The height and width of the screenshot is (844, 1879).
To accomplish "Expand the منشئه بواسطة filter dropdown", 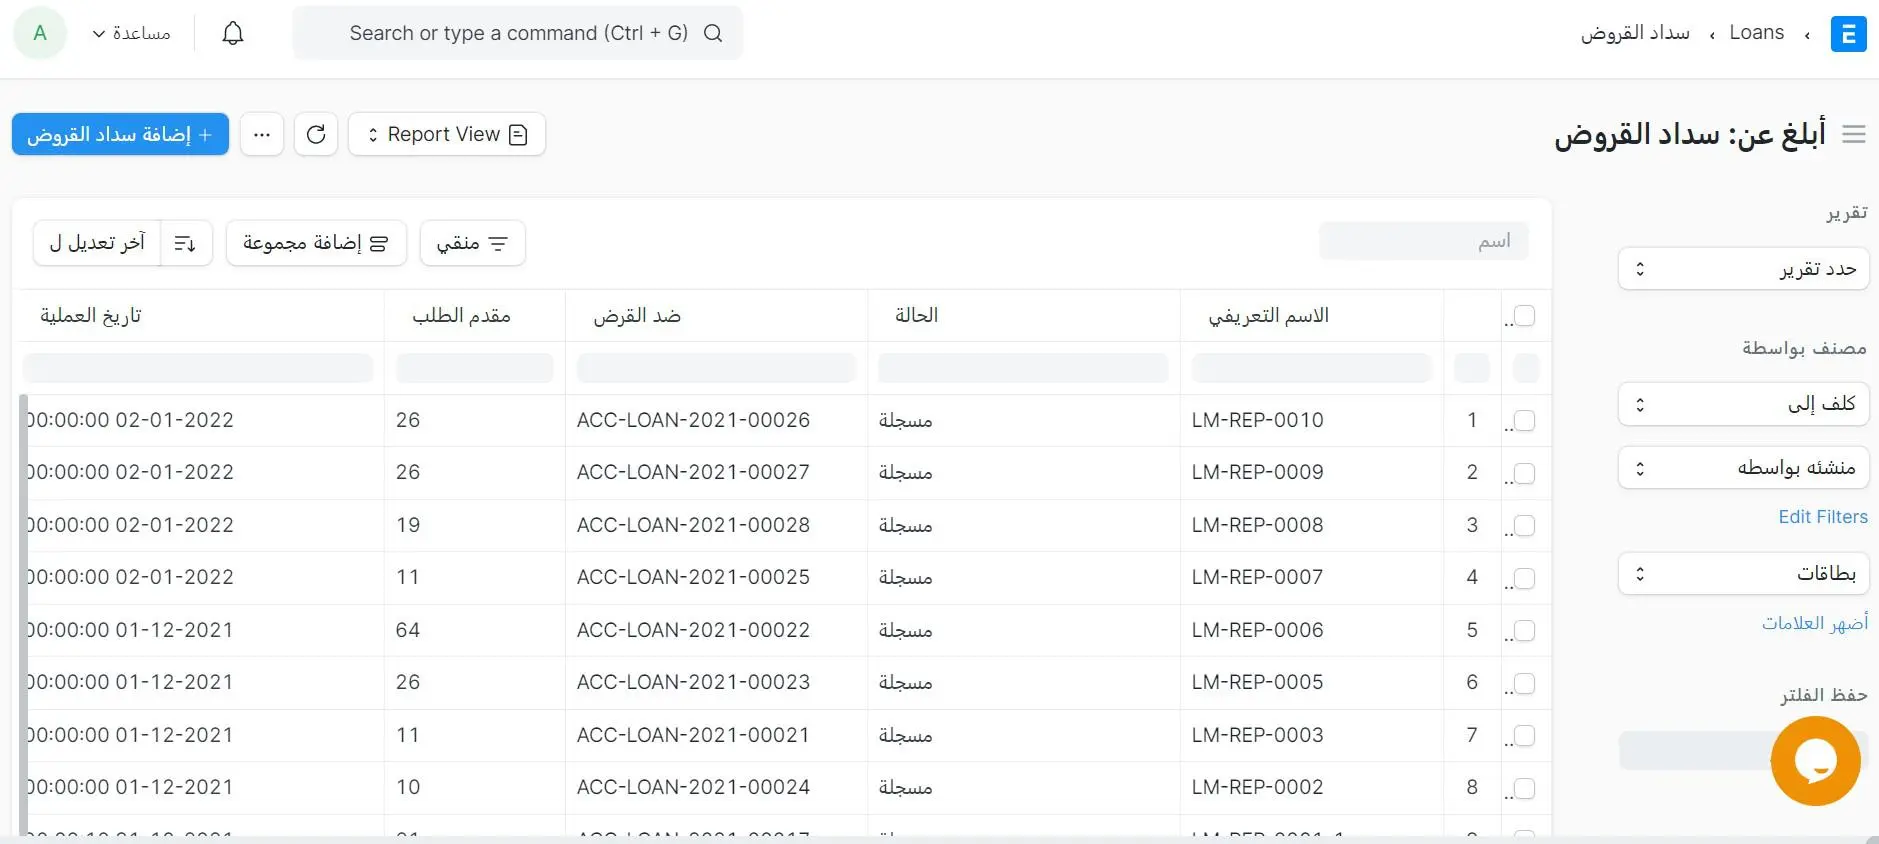I will pos(1743,467).
